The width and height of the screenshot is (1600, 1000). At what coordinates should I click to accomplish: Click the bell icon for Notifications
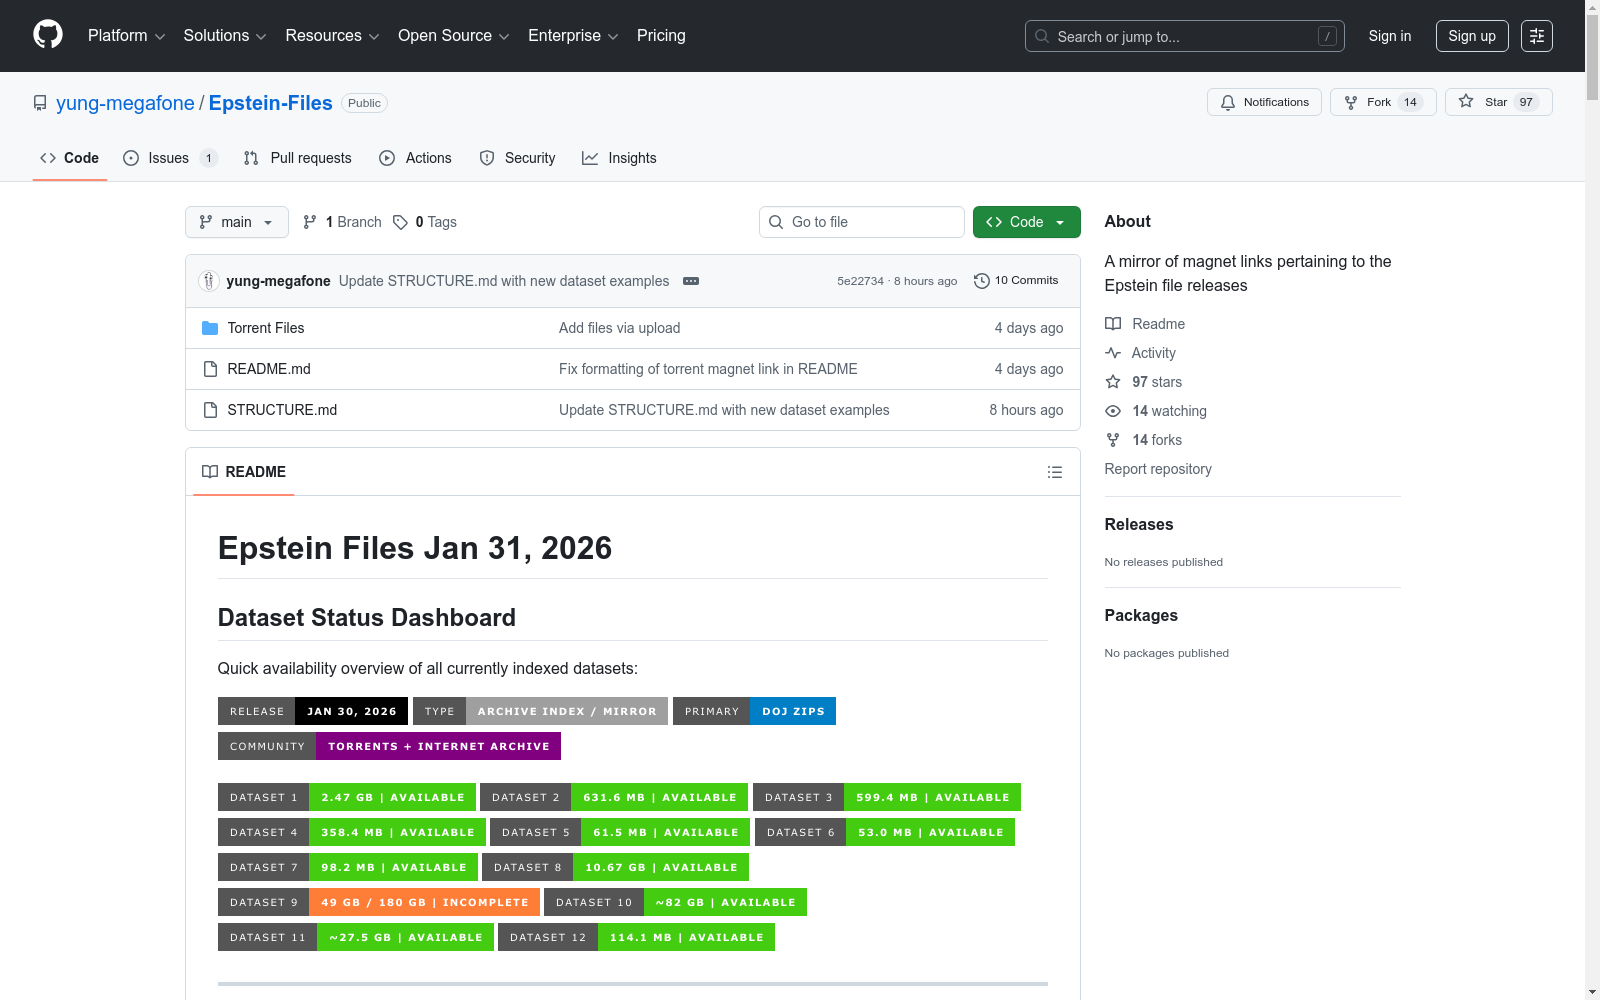(x=1228, y=102)
